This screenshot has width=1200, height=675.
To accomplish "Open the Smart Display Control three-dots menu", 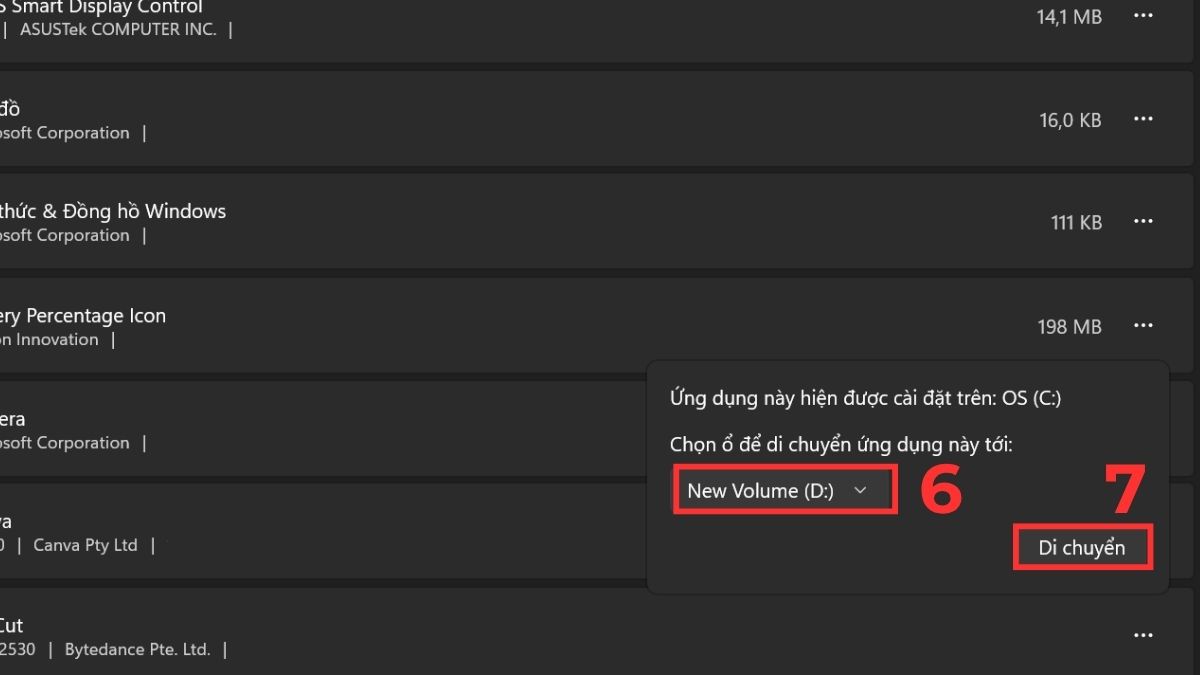I will point(1143,15).
